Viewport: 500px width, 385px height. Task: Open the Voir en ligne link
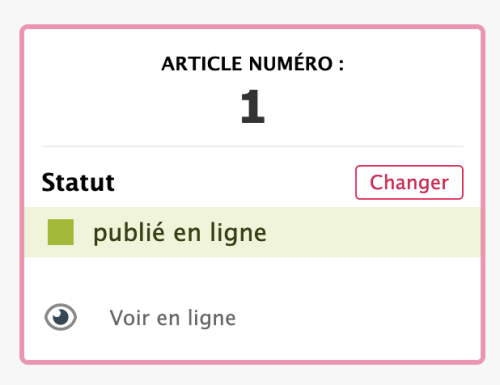(x=173, y=318)
